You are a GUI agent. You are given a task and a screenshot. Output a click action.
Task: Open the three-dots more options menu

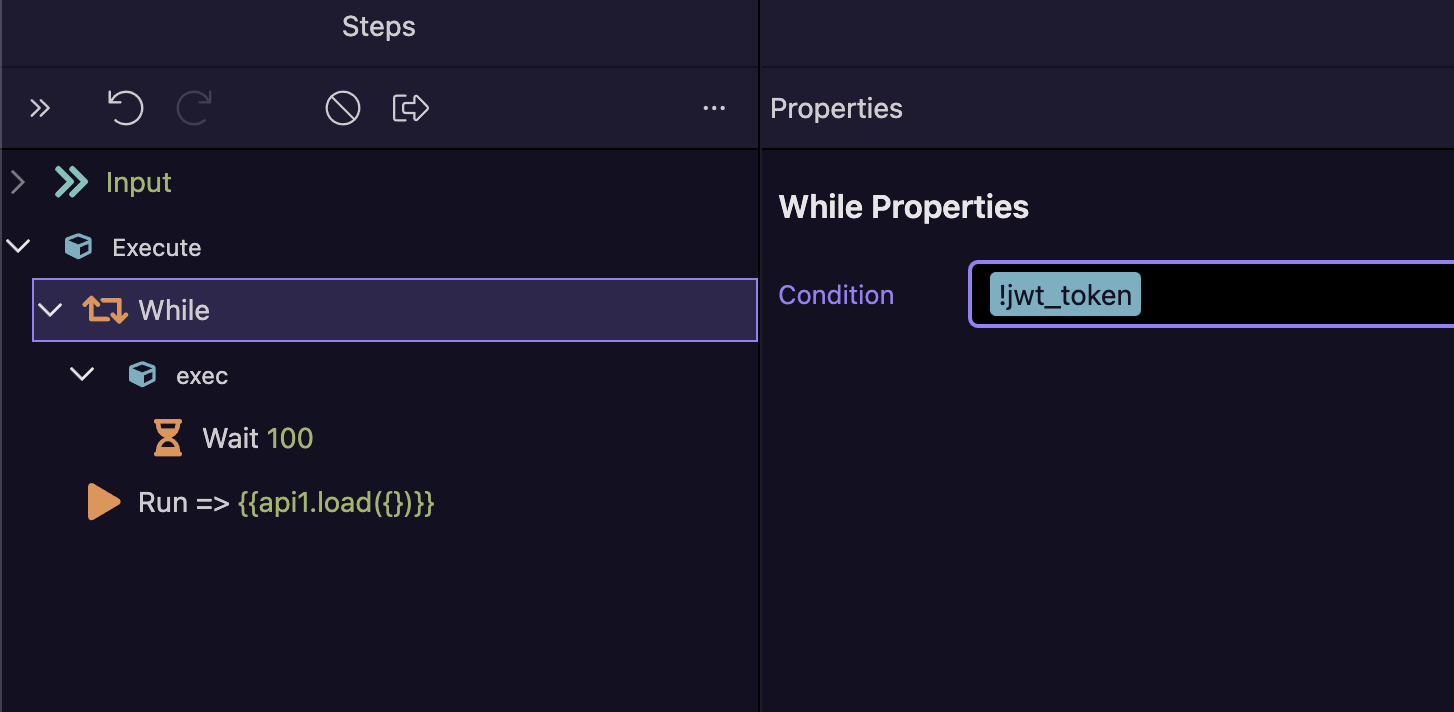[x=714, y=108]
